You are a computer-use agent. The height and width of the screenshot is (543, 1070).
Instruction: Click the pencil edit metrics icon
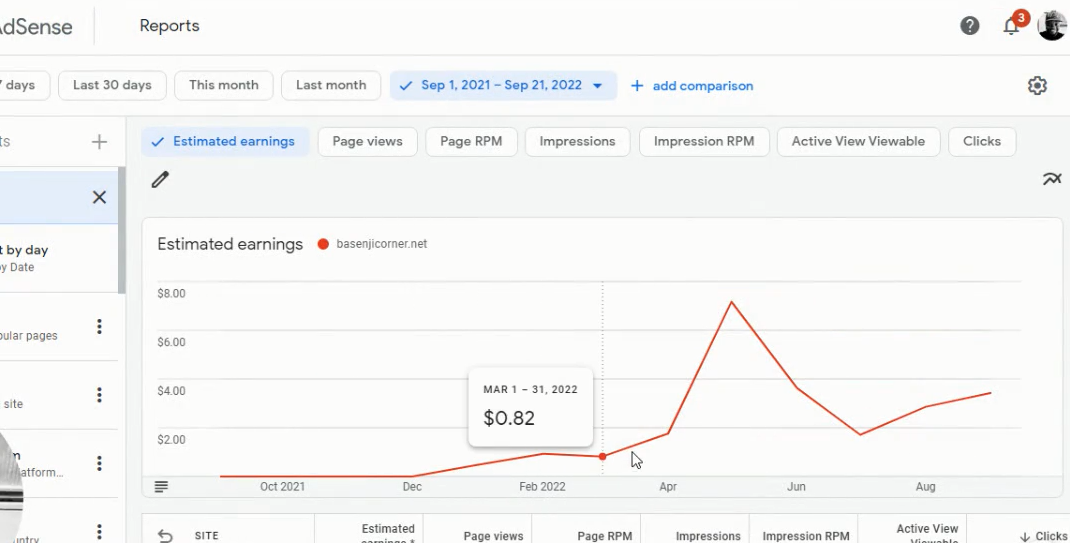160,179
